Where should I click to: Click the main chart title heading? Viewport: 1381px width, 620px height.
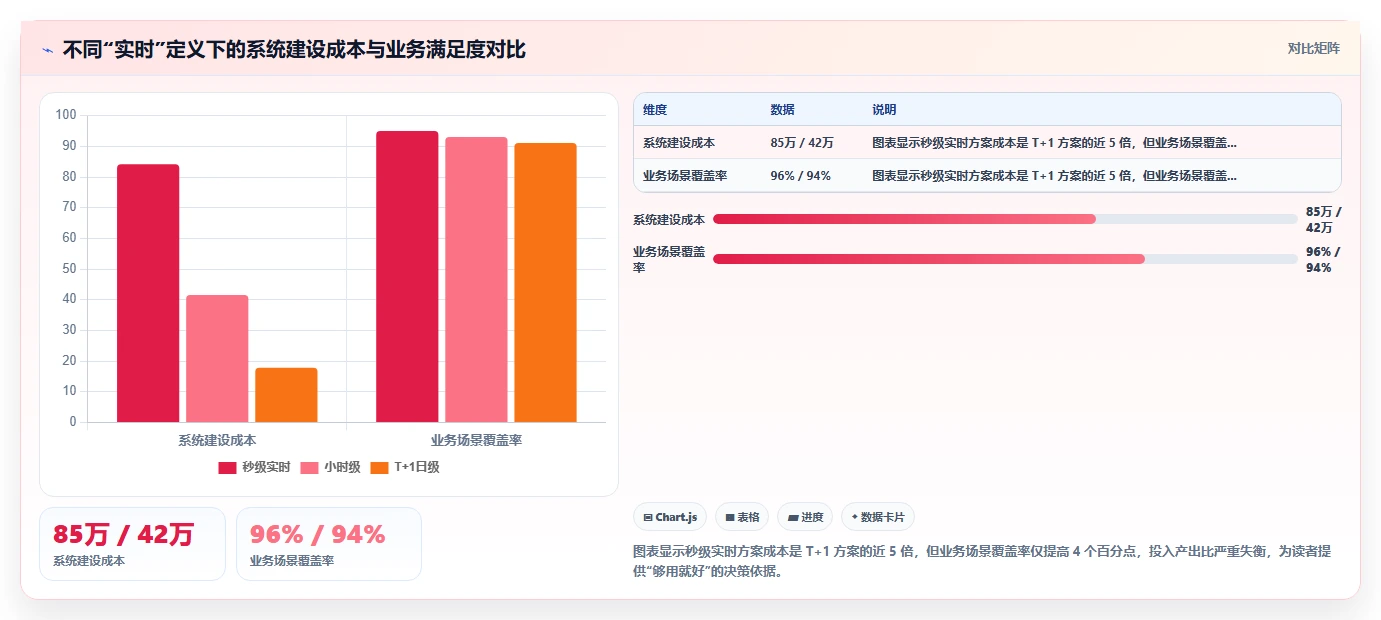294,50
